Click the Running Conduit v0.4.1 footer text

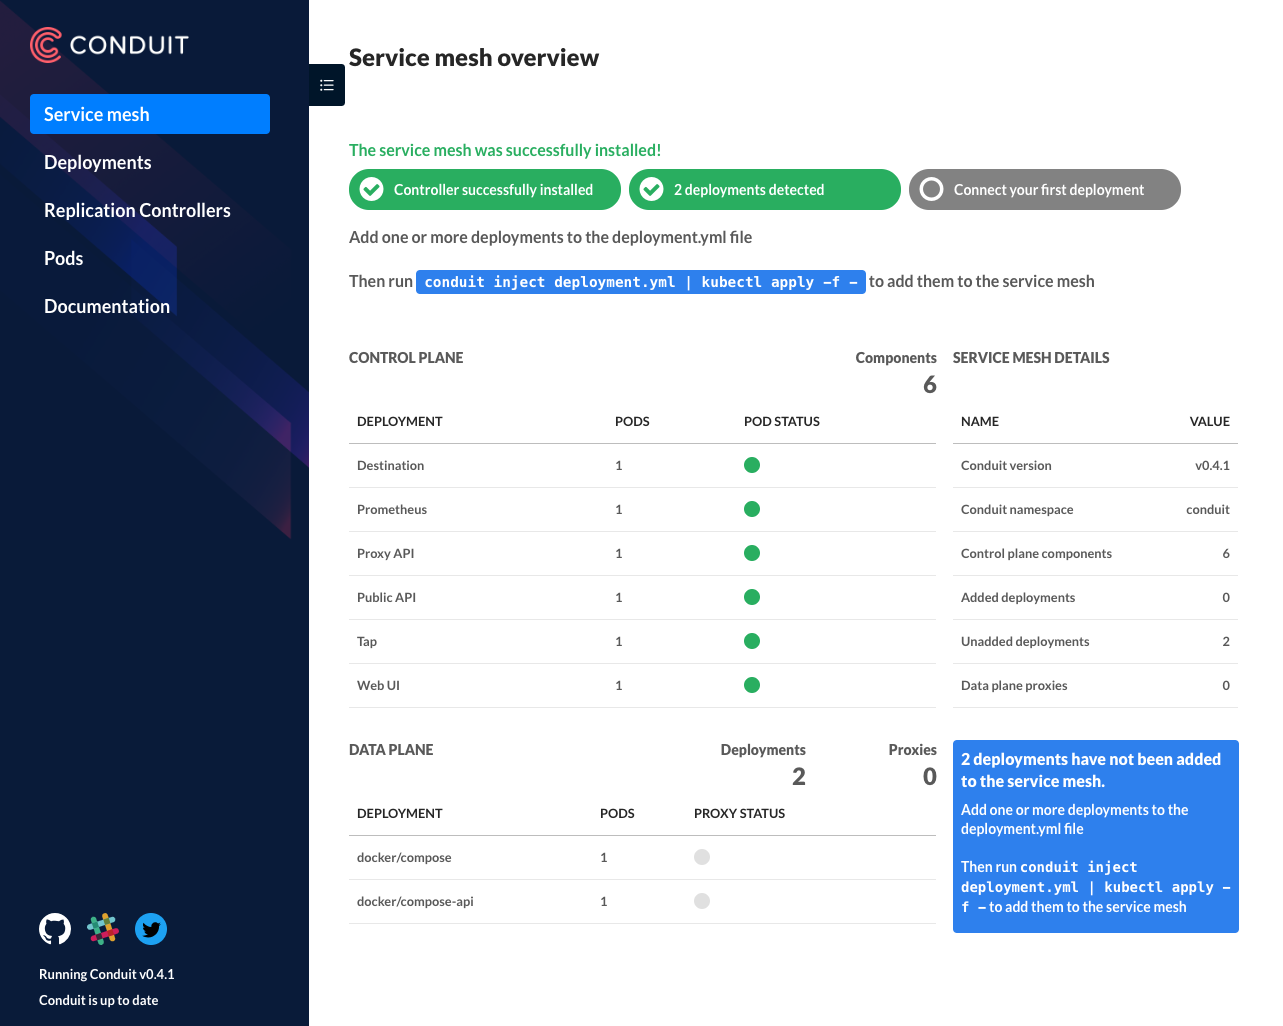[107, 974]
